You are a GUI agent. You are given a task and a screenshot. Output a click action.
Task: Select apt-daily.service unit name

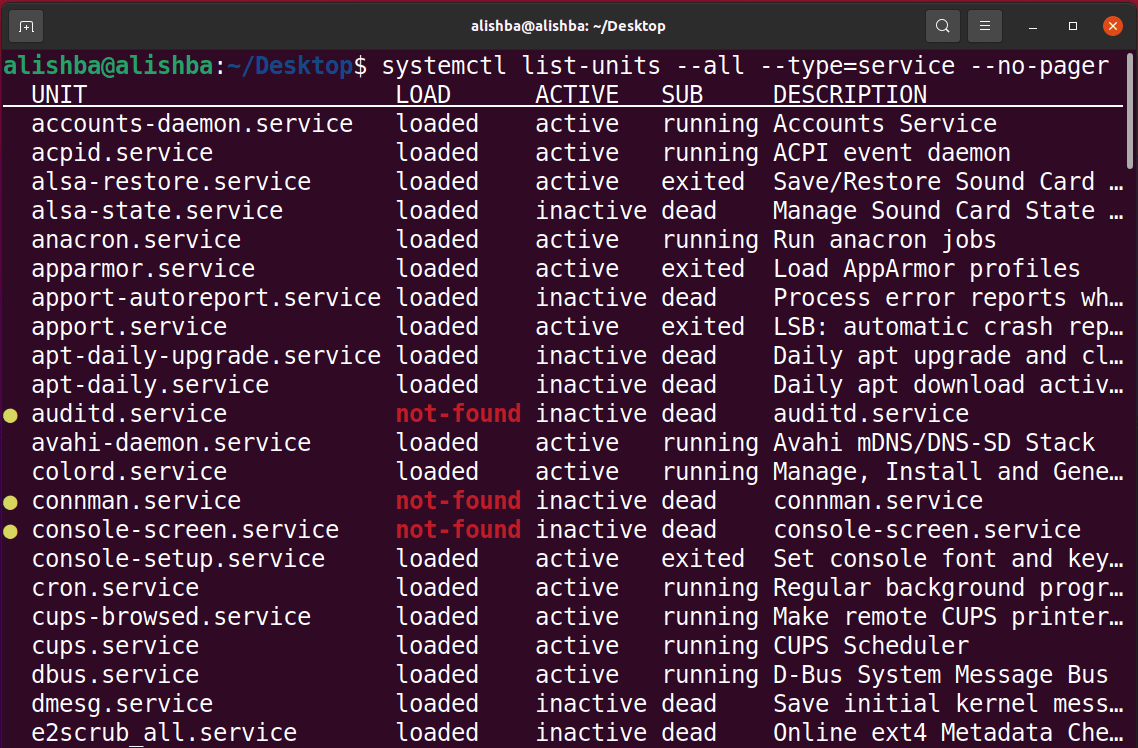click(150, 385)
